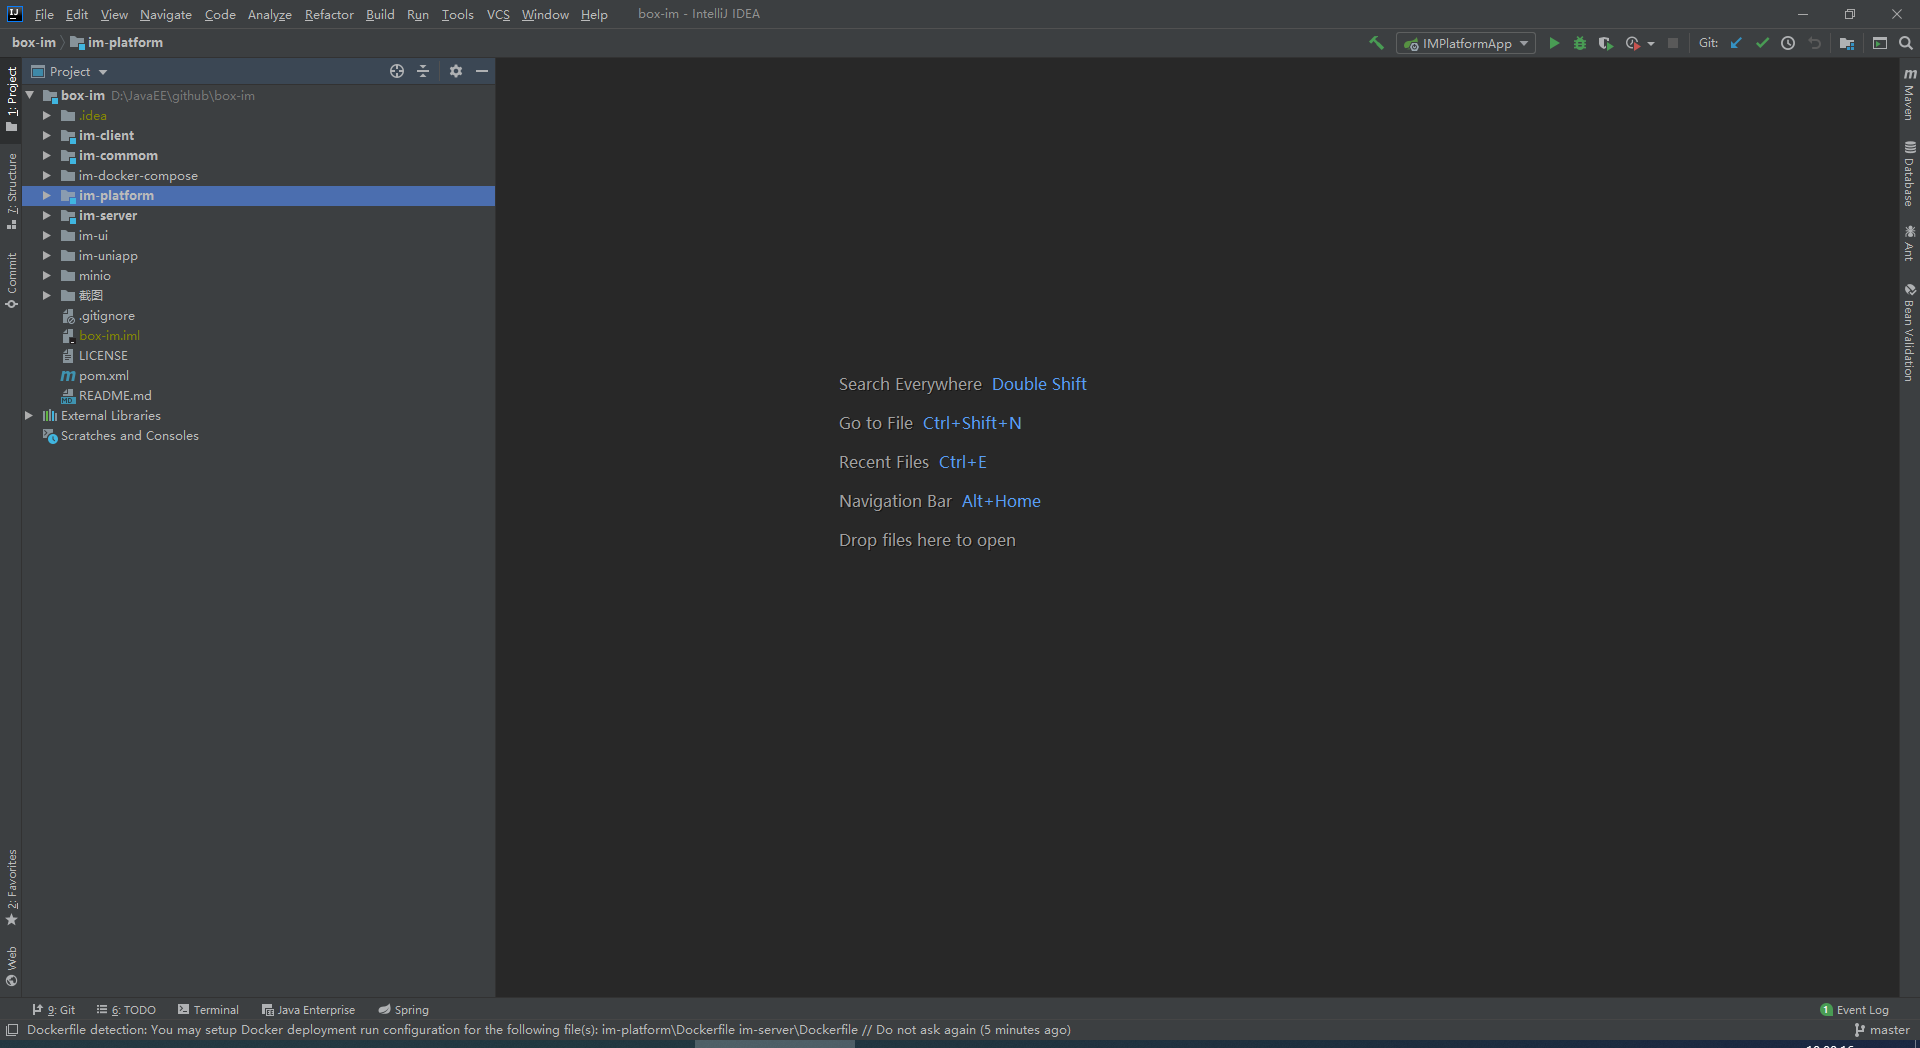The width and height of the screenshot is (1920, 1048).
Task: Open the Database tool window
Action: coord(1909,174)
